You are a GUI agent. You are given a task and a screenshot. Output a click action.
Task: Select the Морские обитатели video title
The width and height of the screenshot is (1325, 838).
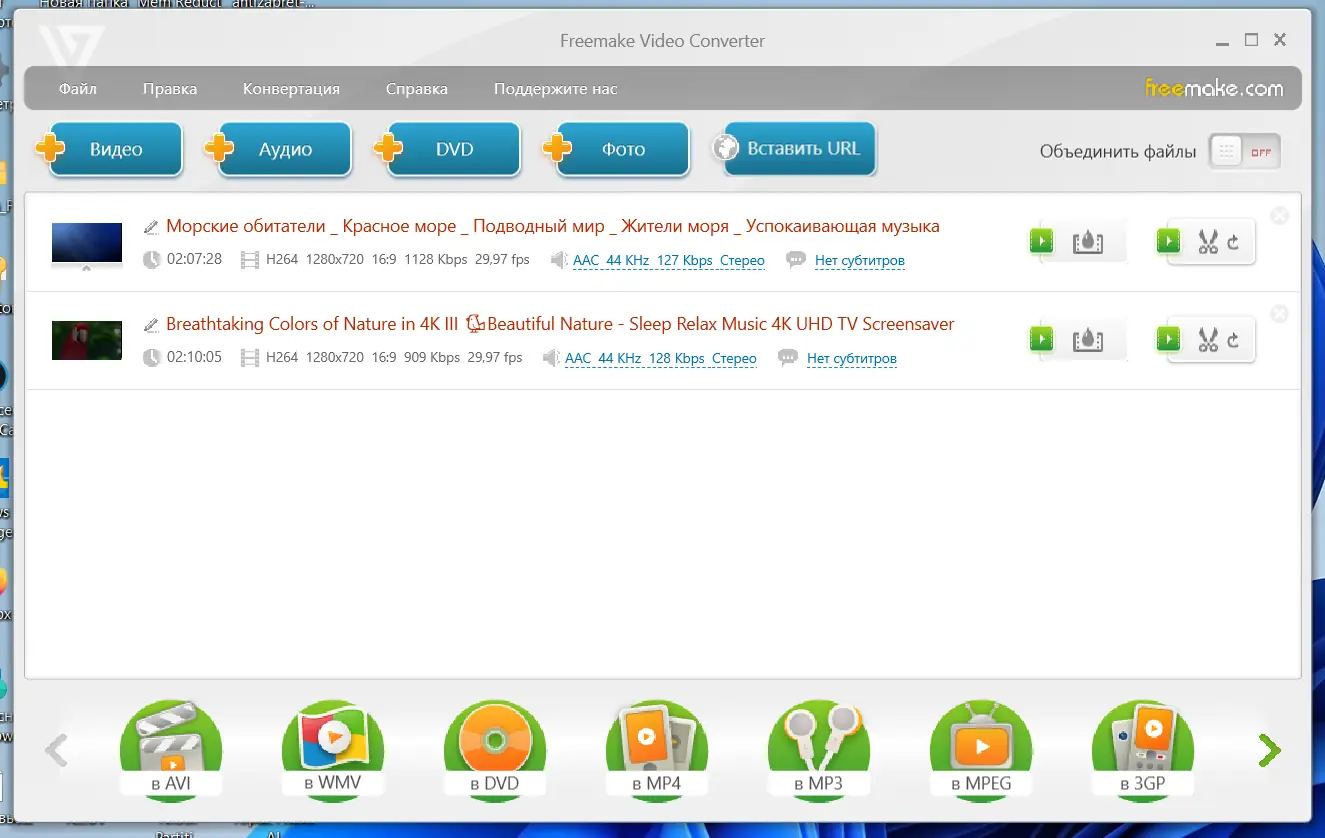pyautogui.click(x=553, y=227)
